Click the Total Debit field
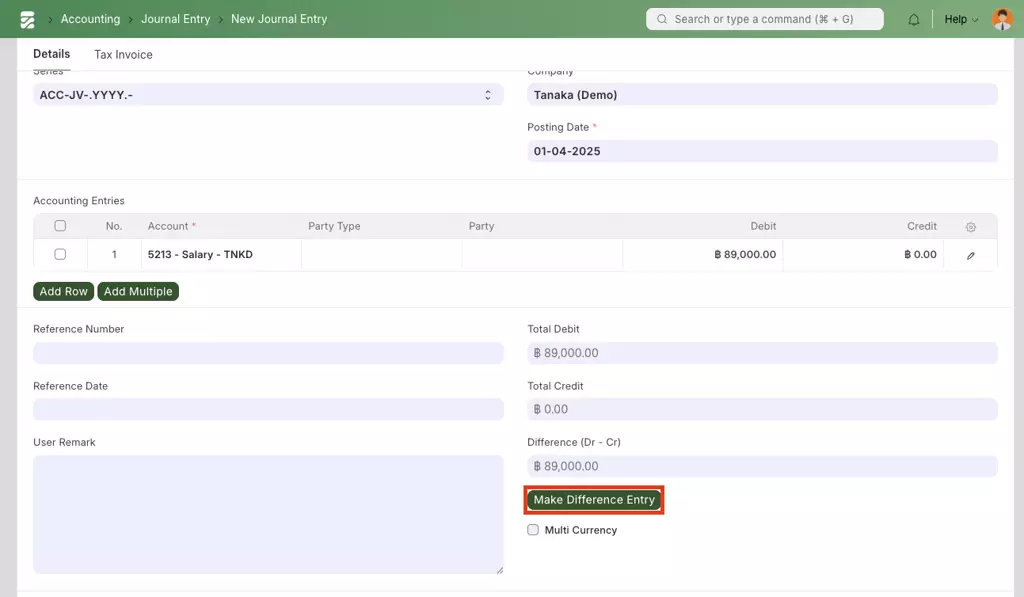Screen dimensions: 1024x597 [x=762, y=353]
